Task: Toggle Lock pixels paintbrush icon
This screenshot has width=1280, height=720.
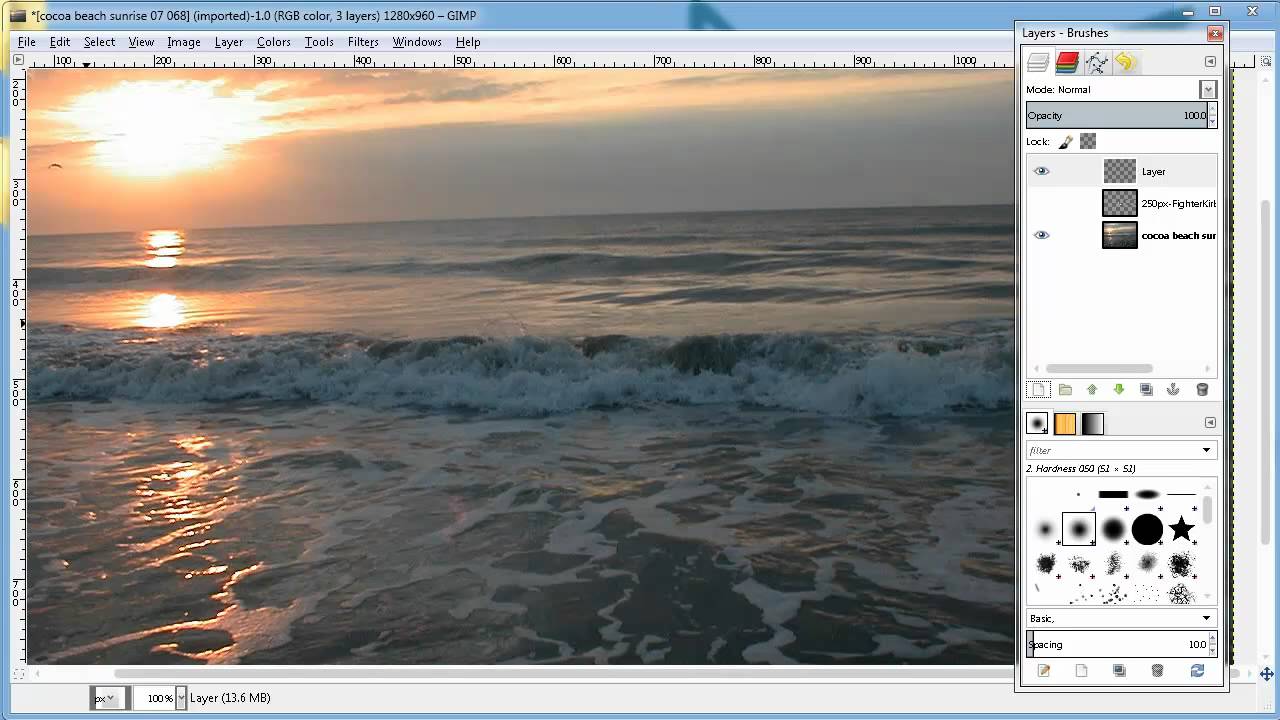Action: pyautogui.click(x=1066, y=142)
